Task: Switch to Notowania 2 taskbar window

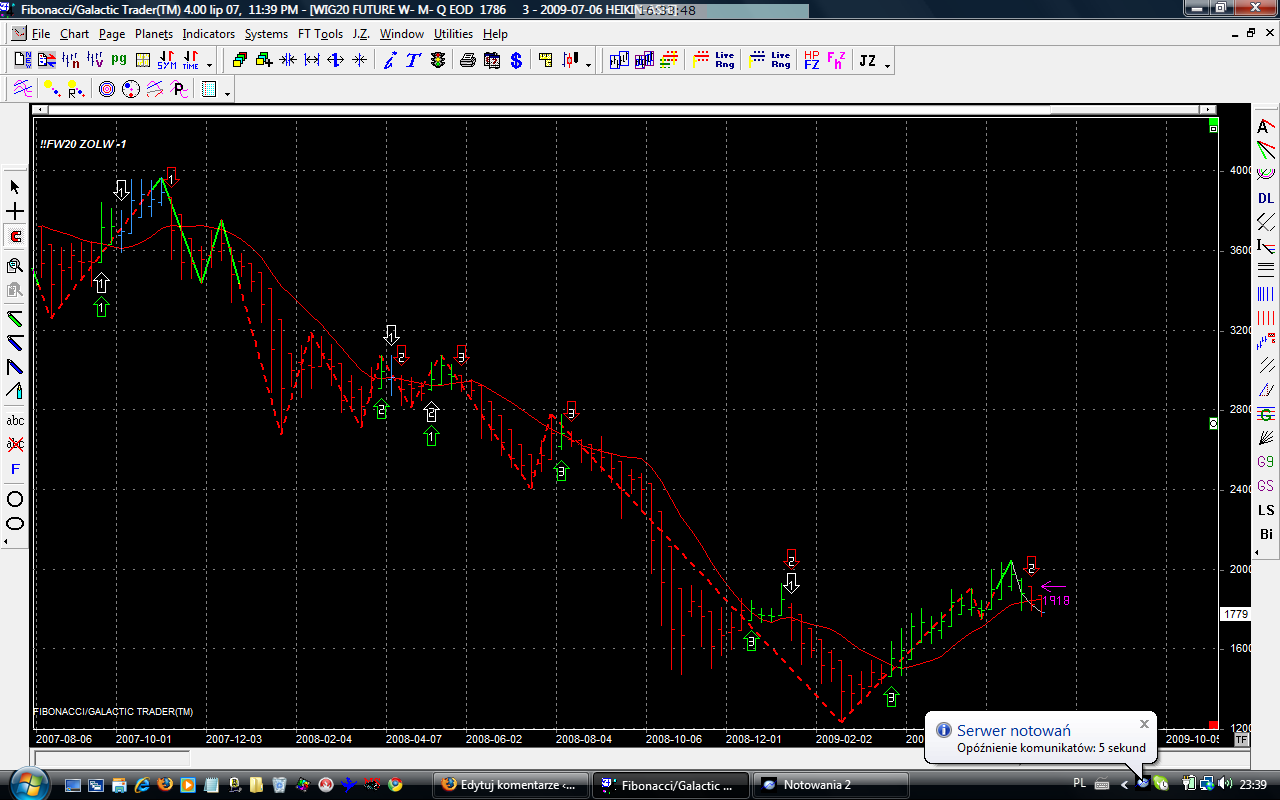Action: tap(830, 785)
